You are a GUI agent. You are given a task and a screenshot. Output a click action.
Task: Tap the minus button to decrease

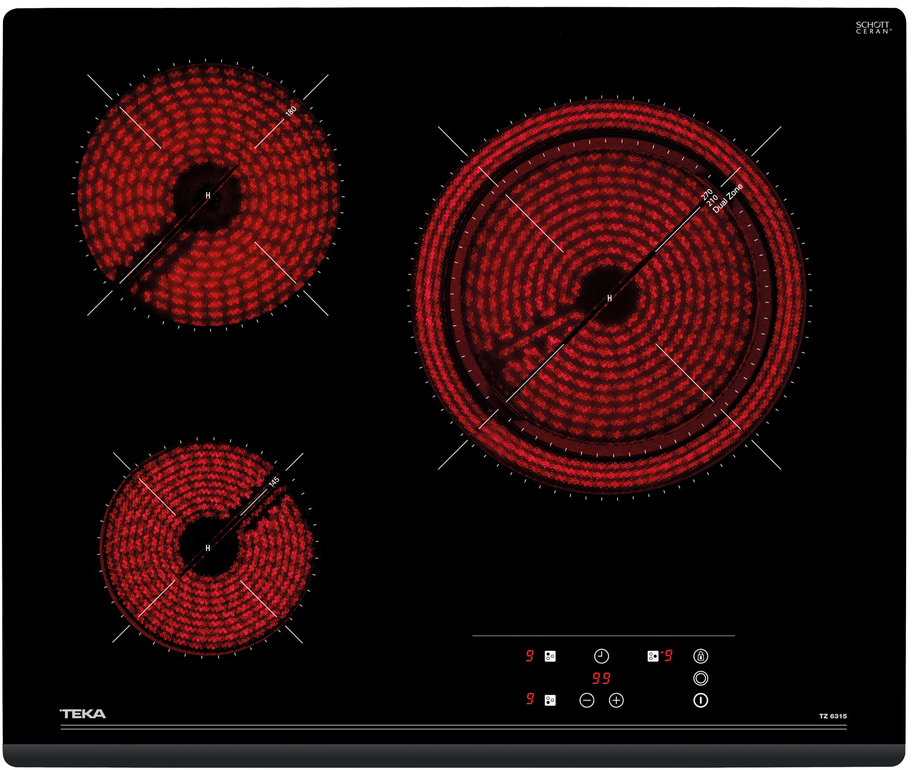click(586, 700)
